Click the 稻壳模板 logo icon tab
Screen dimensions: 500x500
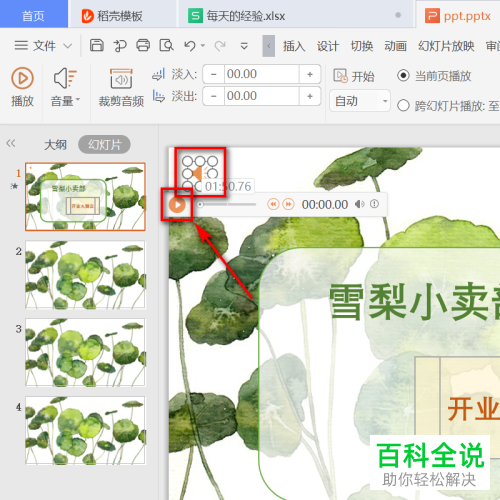87,16
